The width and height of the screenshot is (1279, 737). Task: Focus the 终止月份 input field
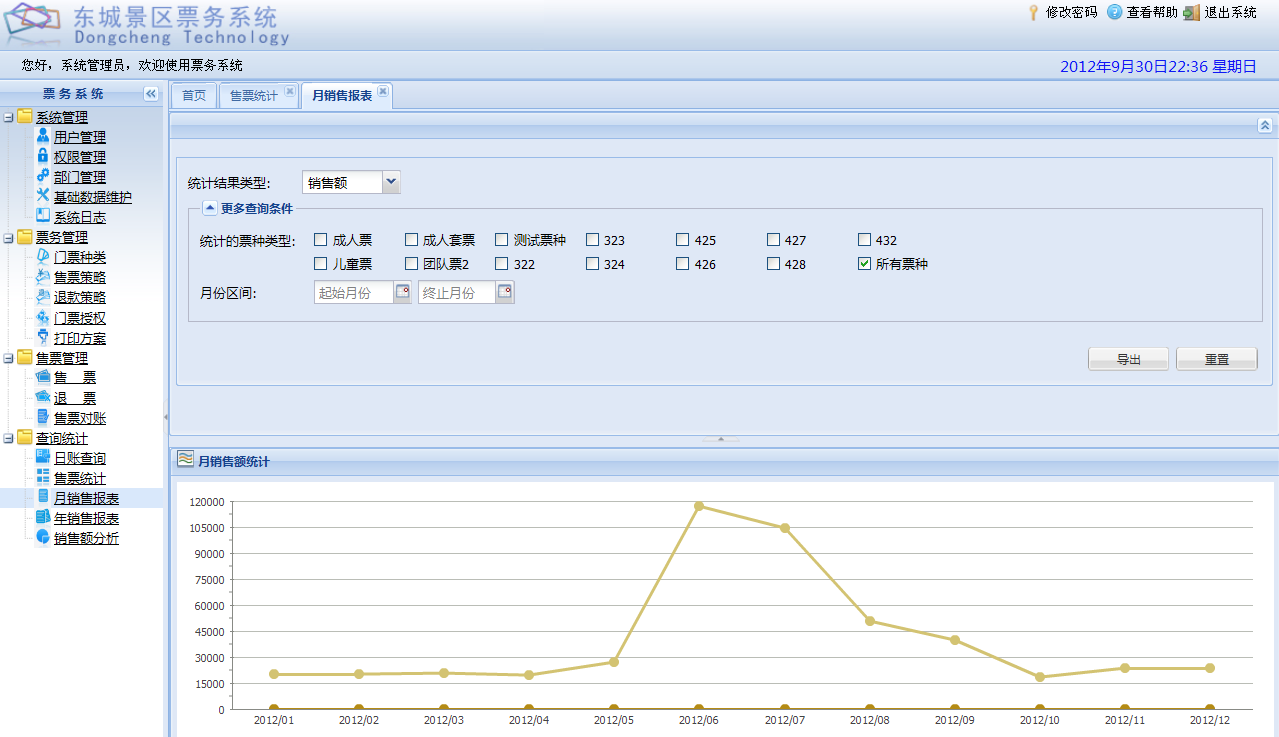click(x=457, y=292)
